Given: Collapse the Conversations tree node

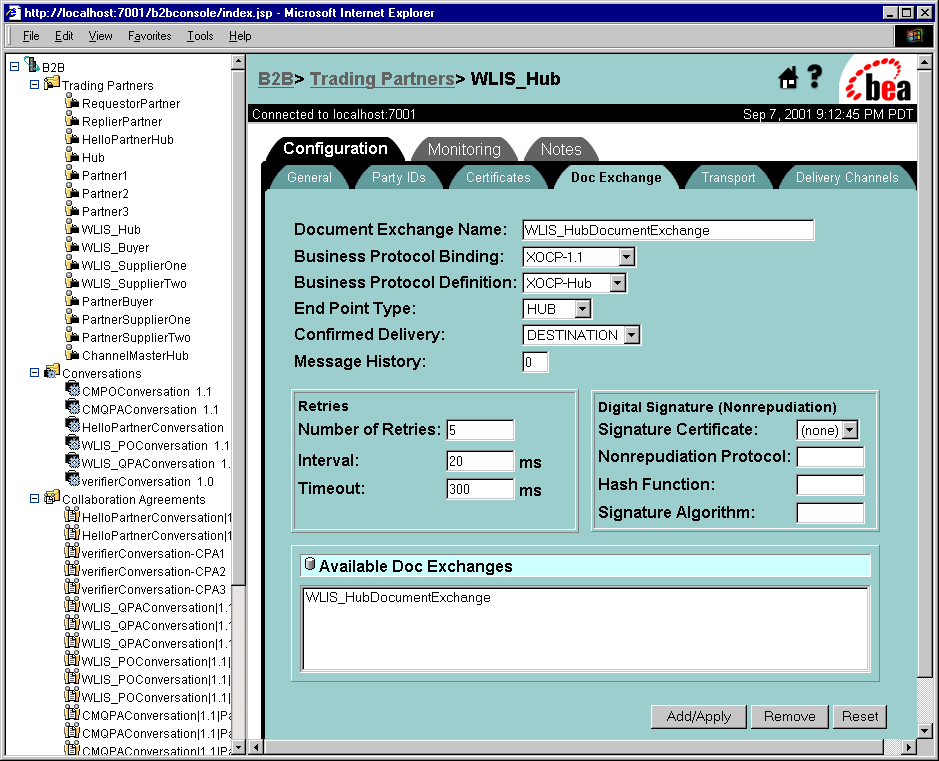Looking at the screenshot, I should pyautogui.click(x=34, y=373).
